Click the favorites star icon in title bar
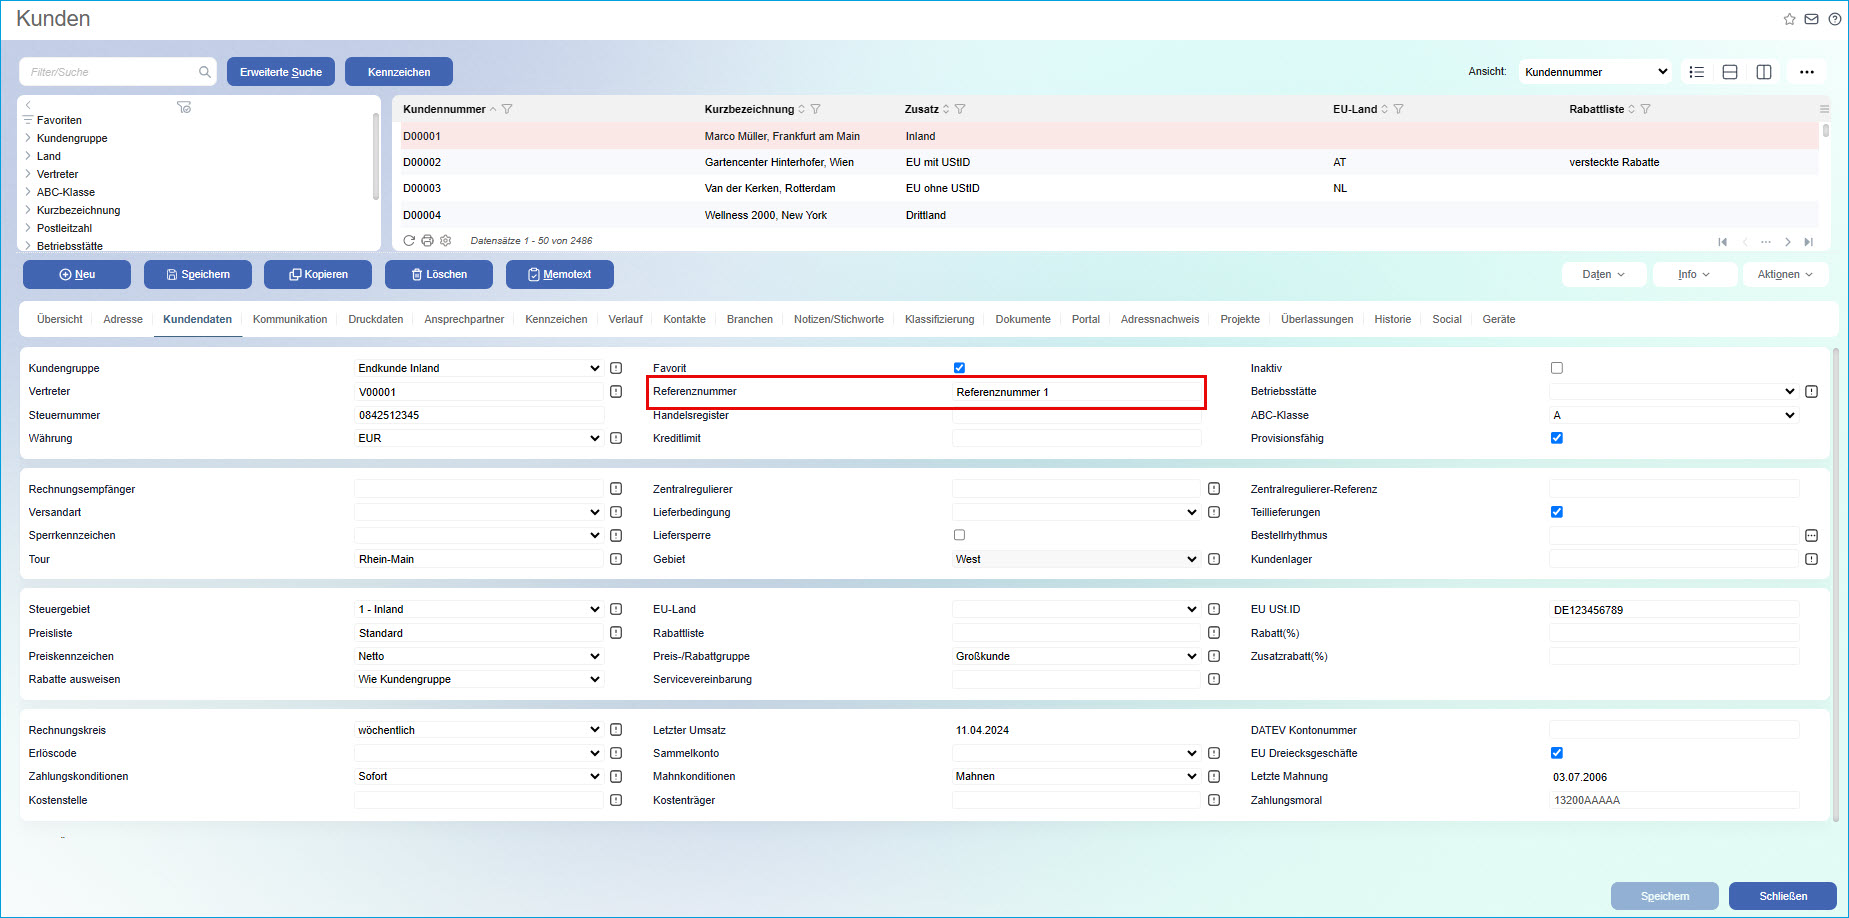1849x918 pixels. 1790,19
